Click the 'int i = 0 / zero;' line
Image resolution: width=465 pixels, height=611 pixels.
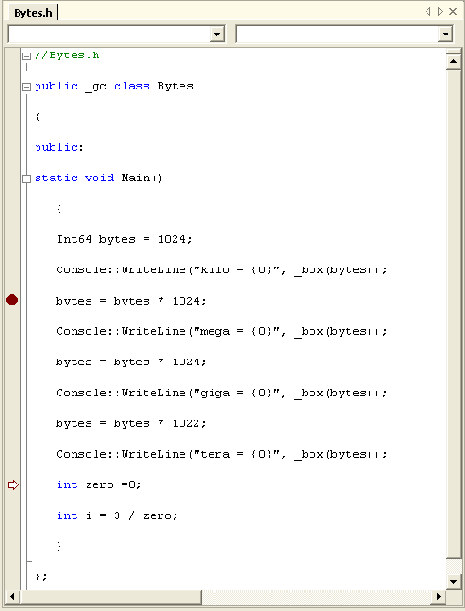117,516
